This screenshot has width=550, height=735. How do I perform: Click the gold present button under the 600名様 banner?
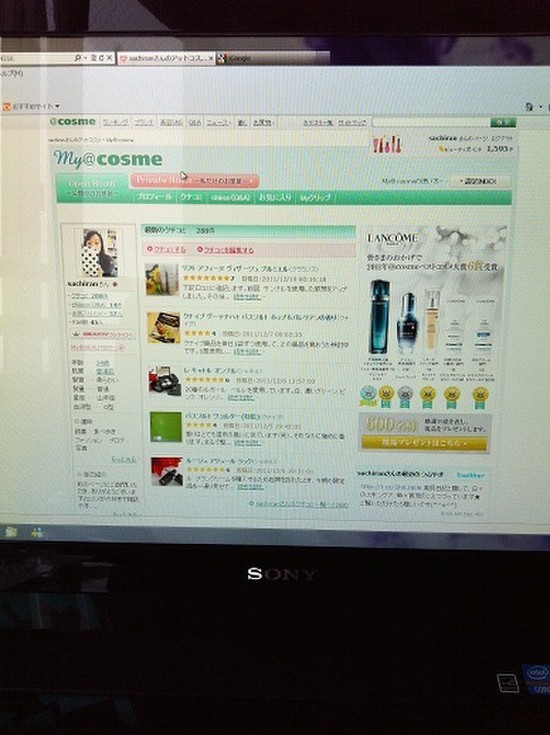424,442
